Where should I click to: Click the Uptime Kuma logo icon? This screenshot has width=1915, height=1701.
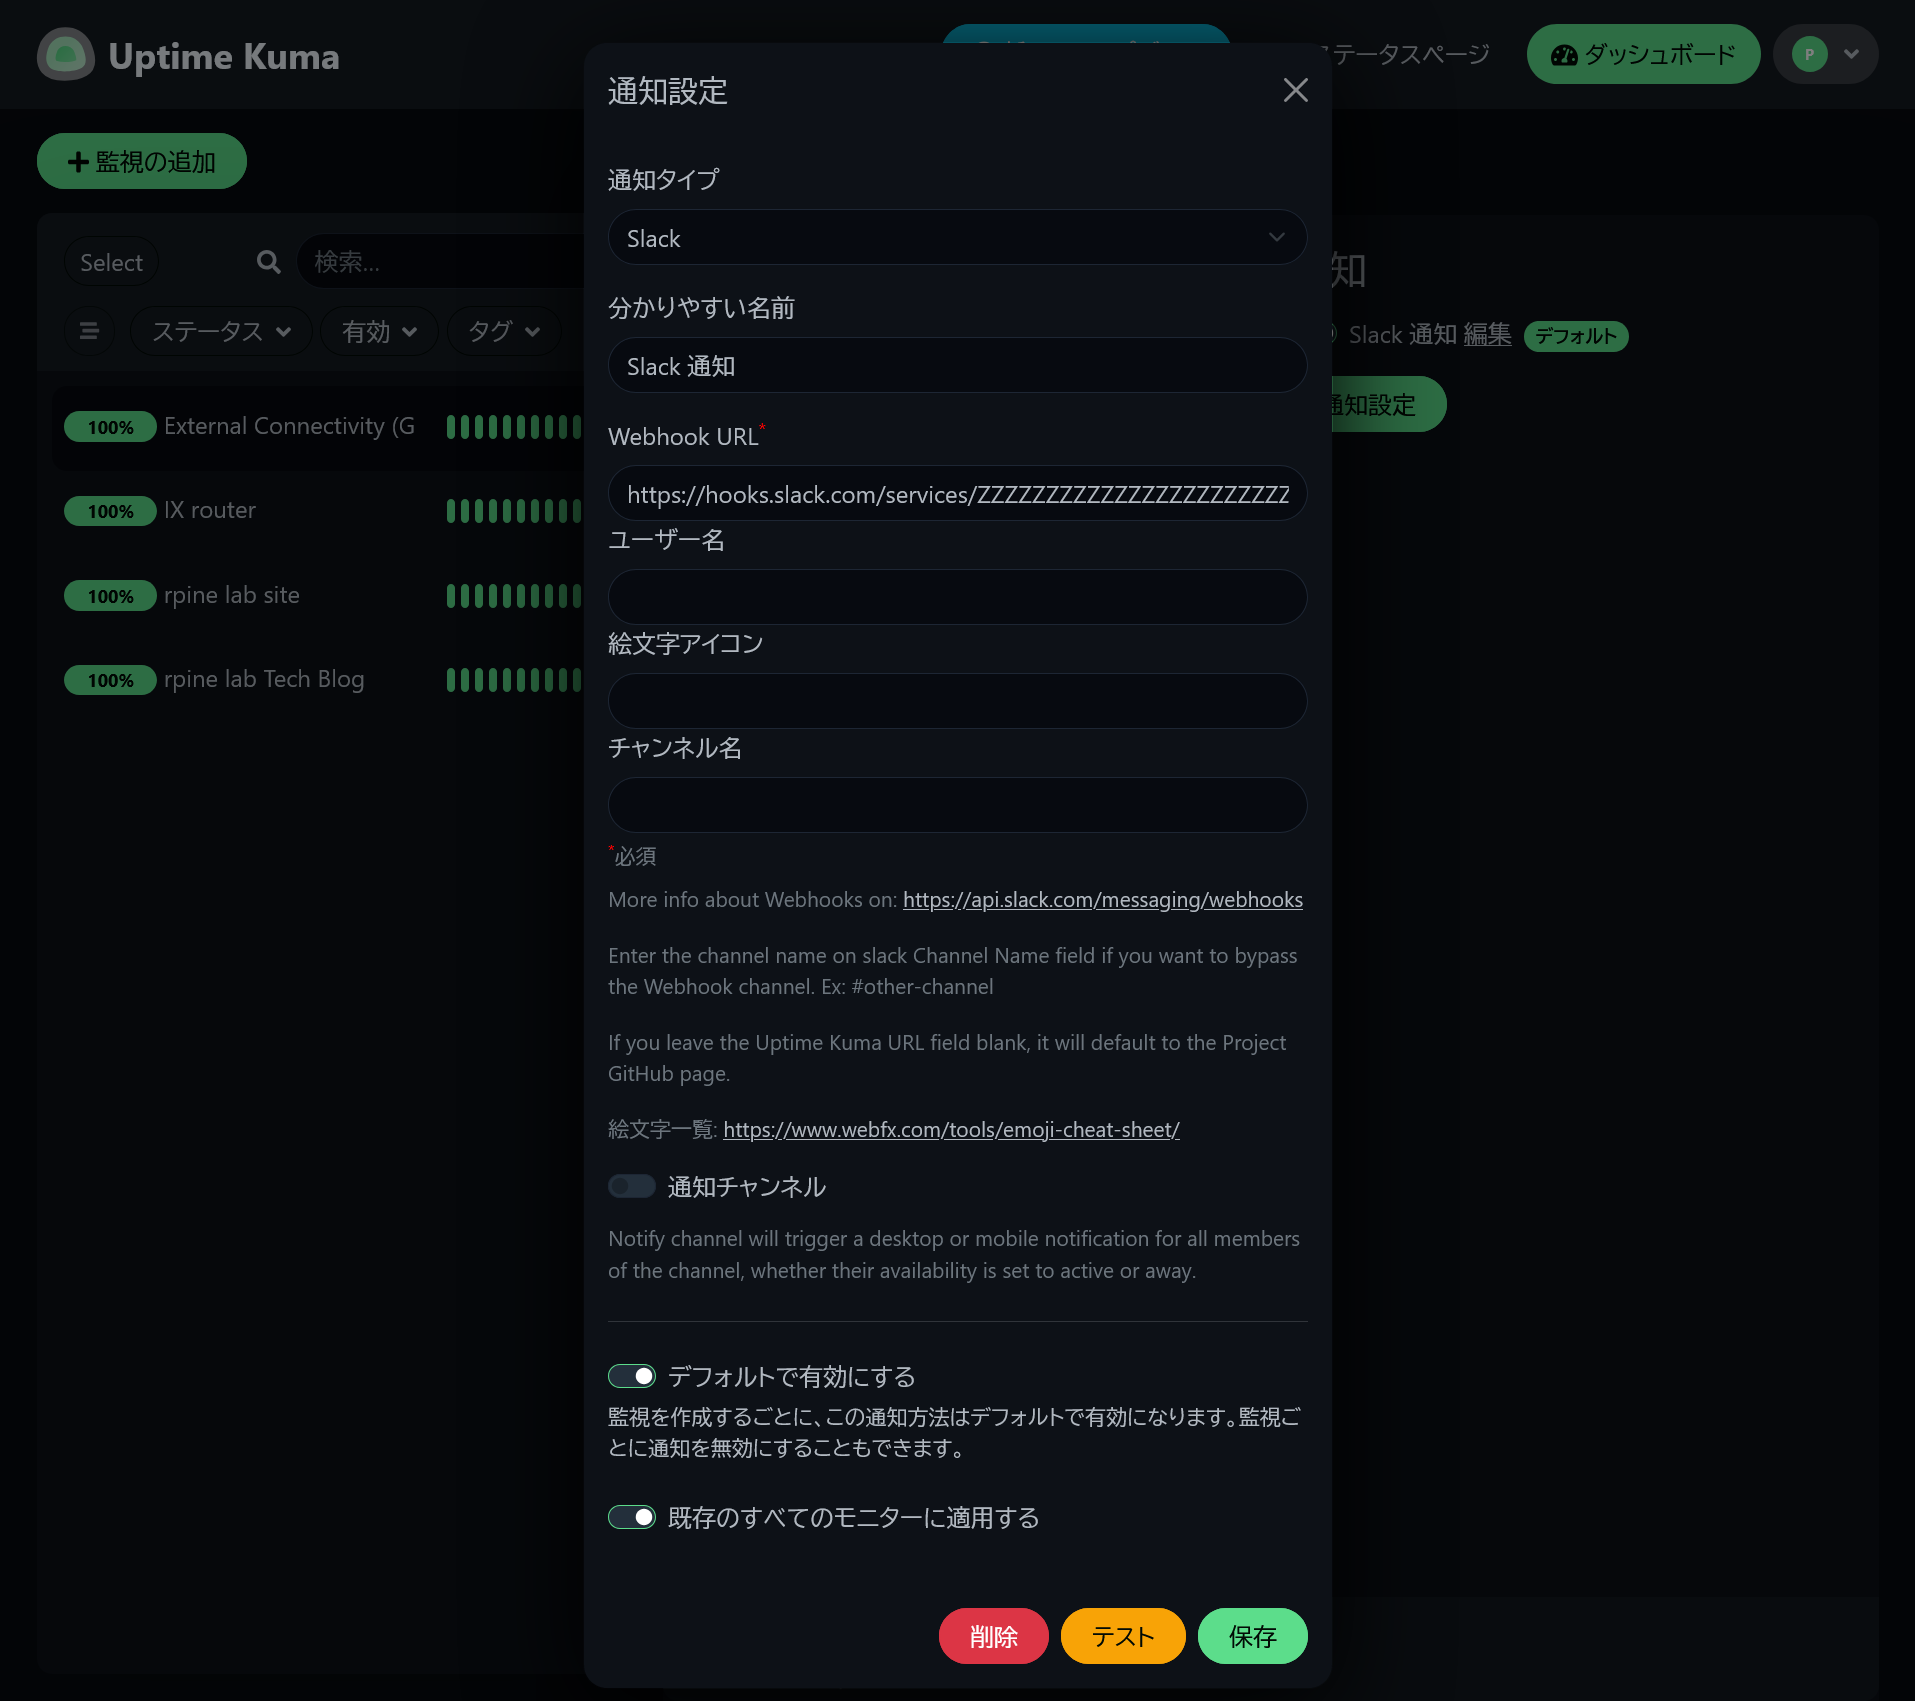66,55
